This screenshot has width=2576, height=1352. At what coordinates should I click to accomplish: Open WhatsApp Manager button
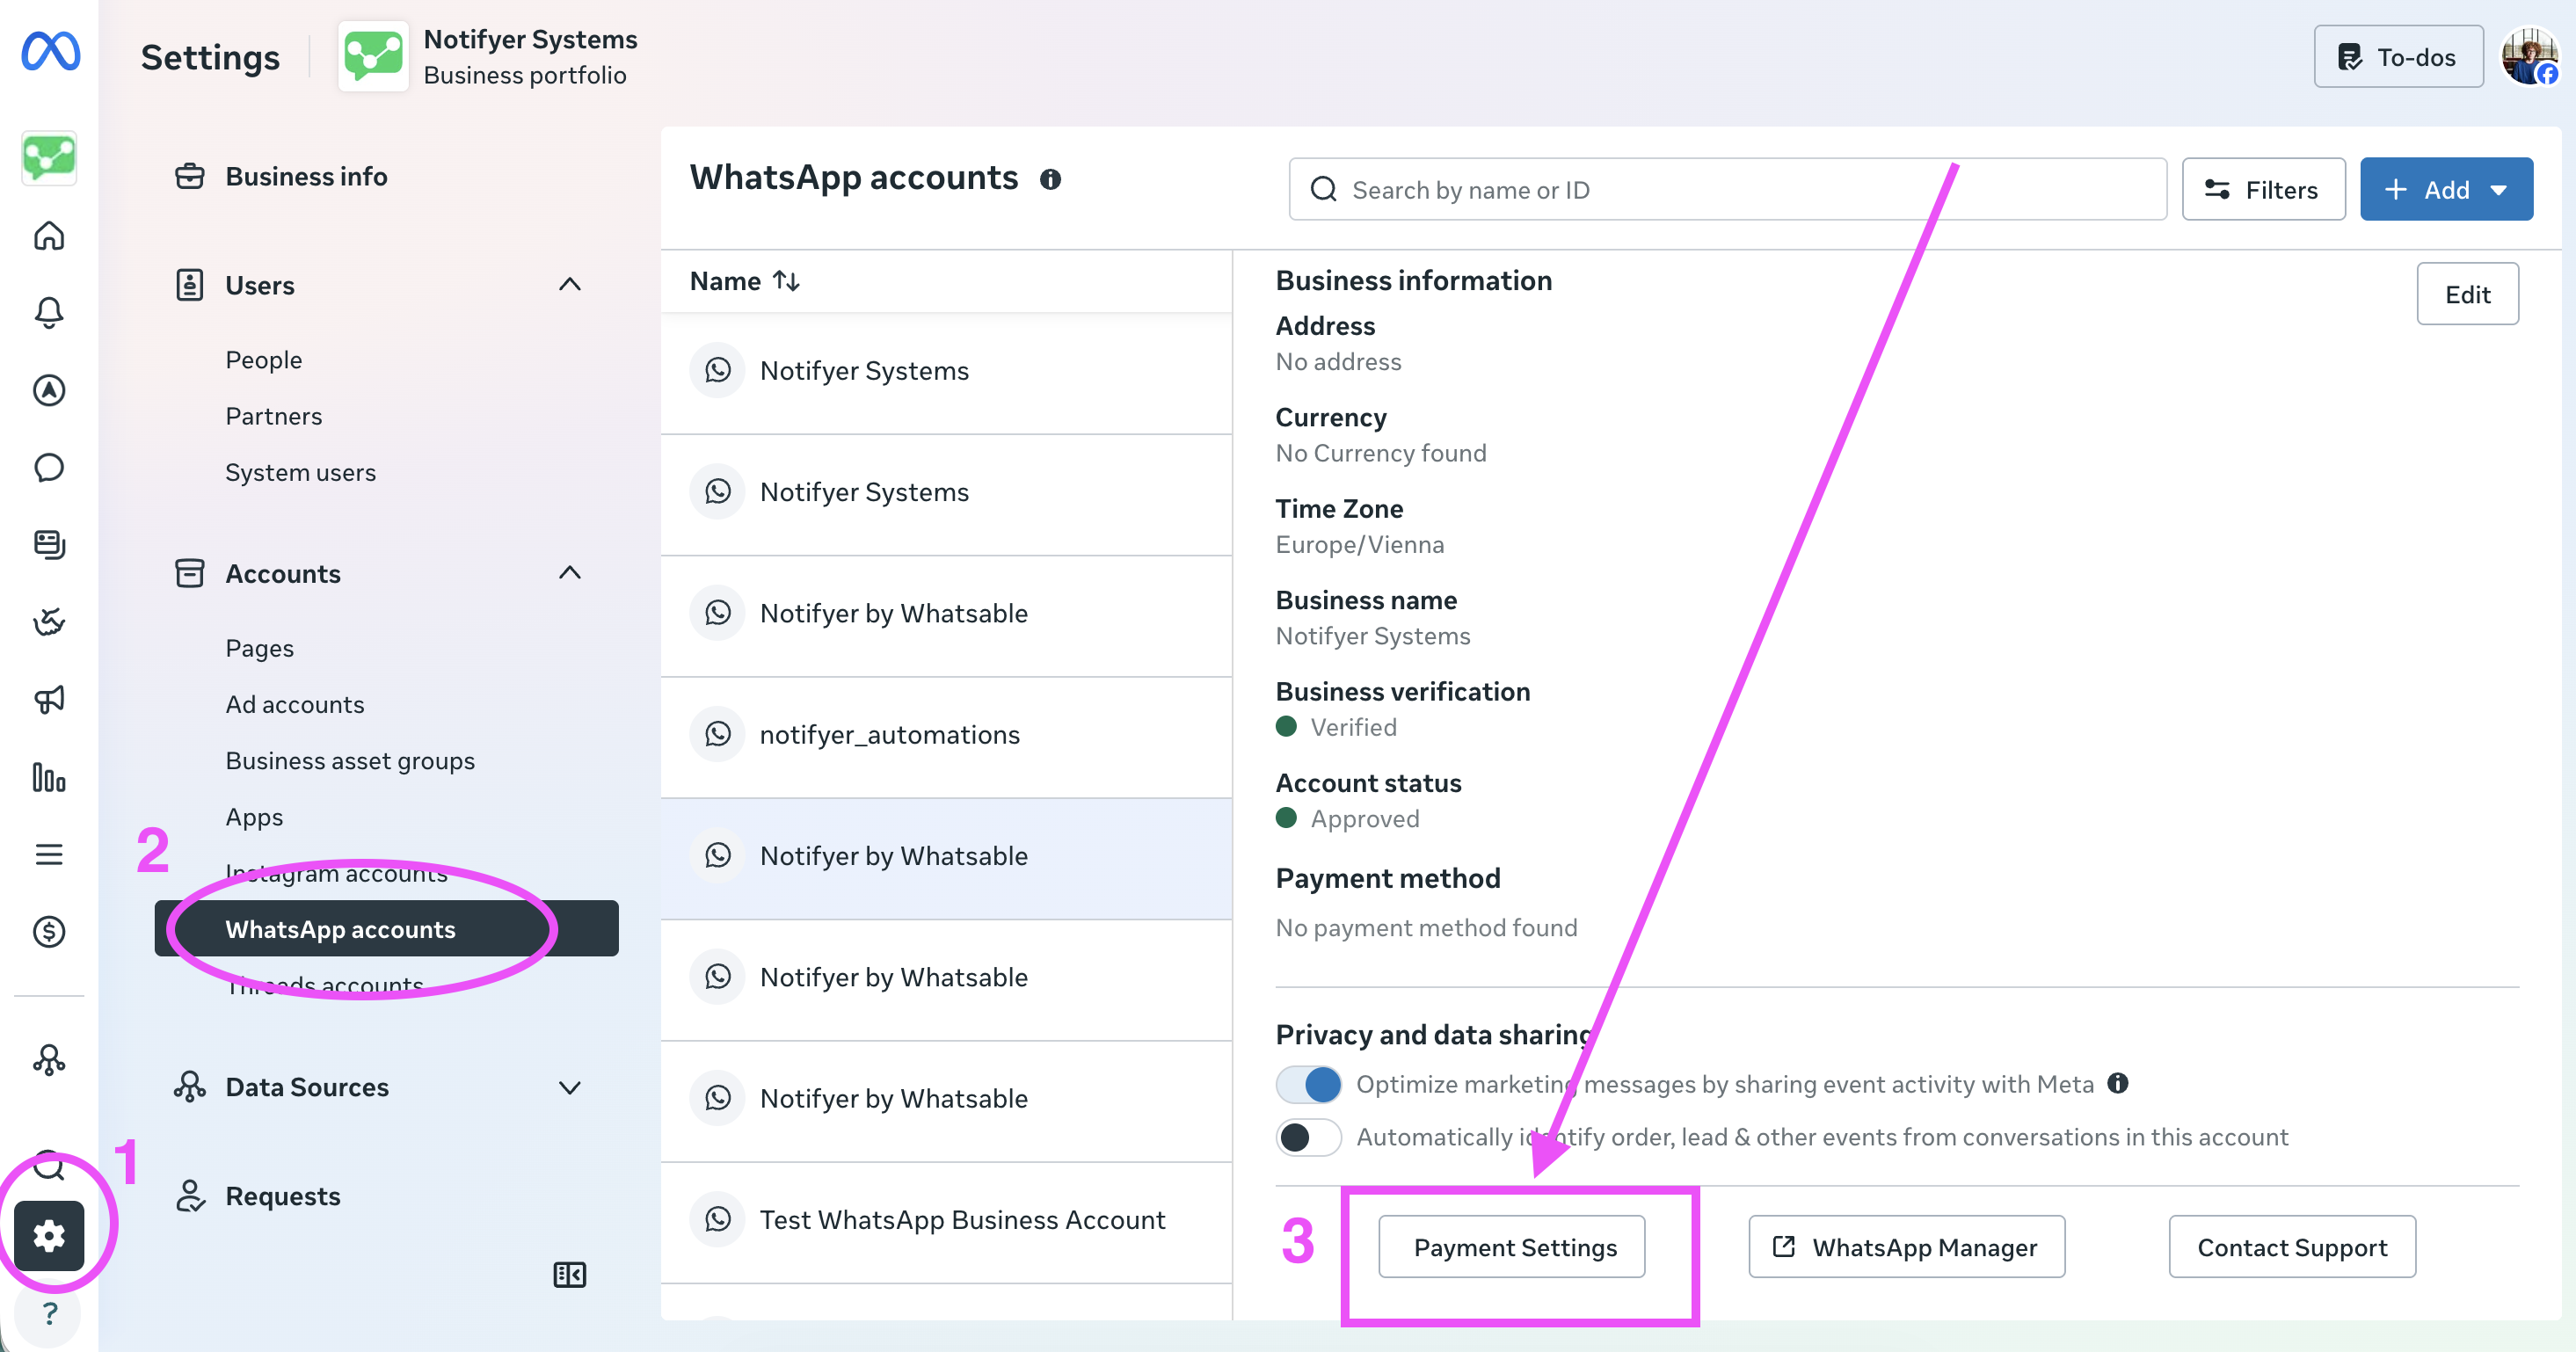pyautogui.click(x=1907, y=1247)
